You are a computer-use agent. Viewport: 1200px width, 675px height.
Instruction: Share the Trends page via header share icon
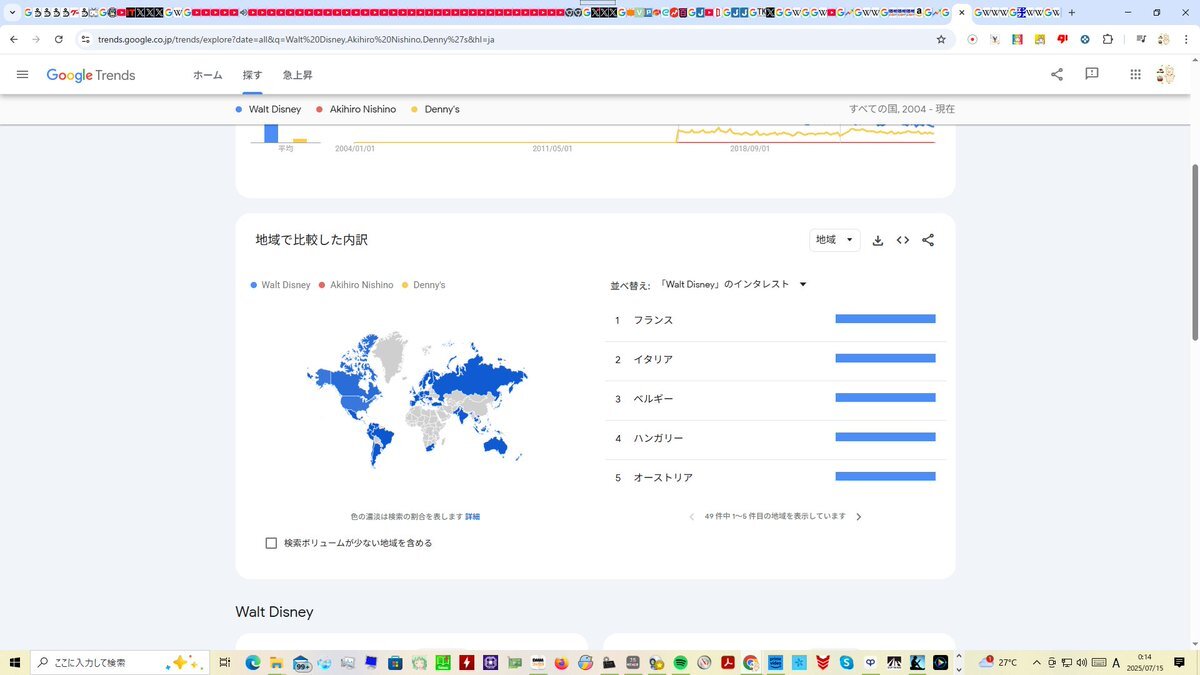tap(1057, 74)
